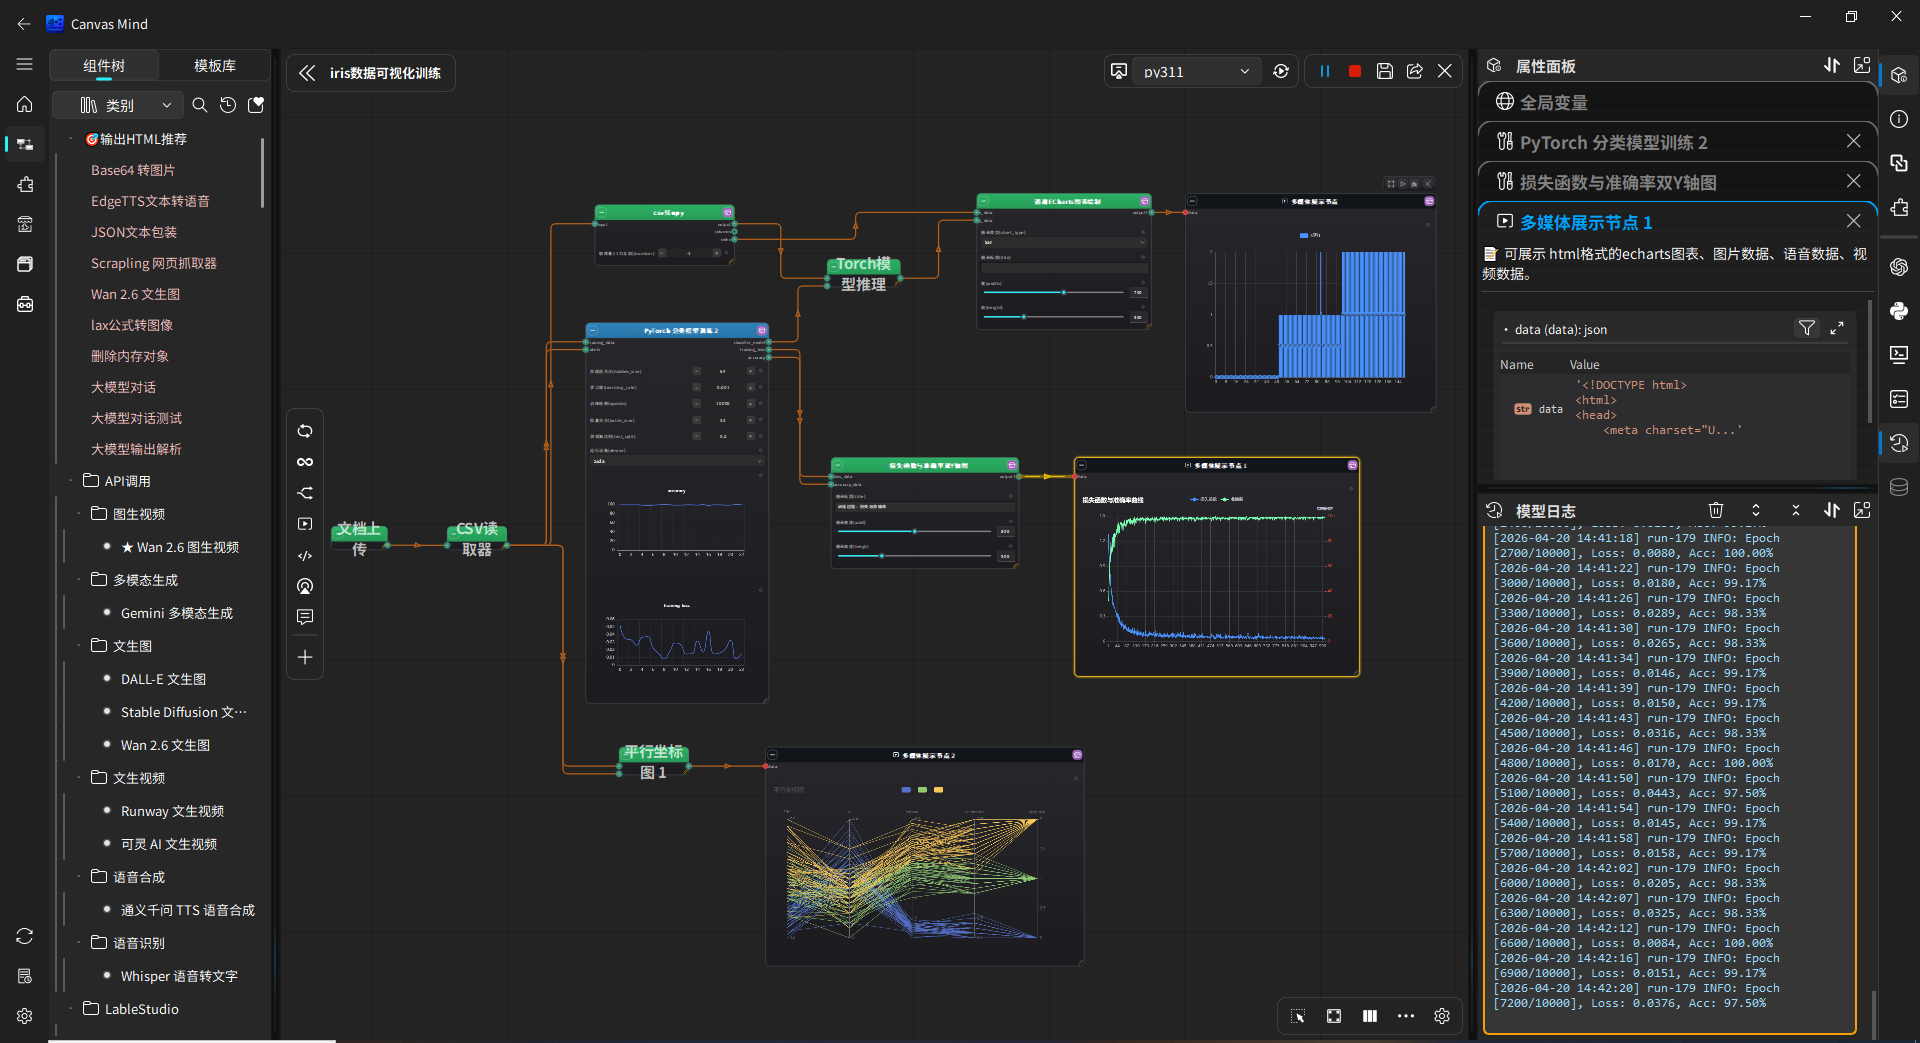Click the columns layout icon in bottom toolbar
This screenshot has width=1920, height=1043.
coord(1370,1016)
